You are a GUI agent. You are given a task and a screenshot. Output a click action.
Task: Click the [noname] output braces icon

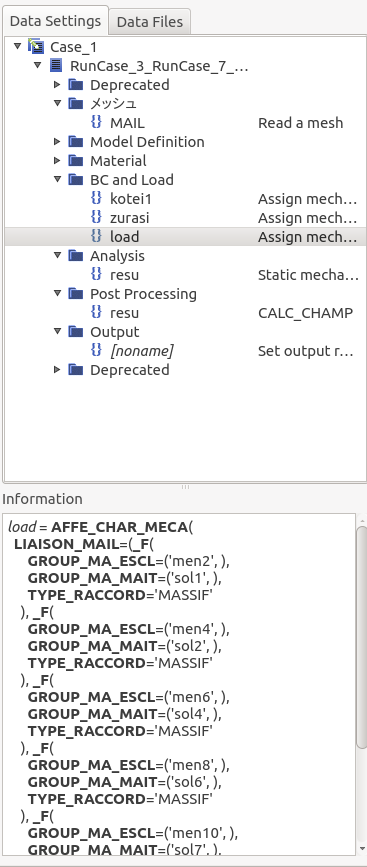point(96,350)
